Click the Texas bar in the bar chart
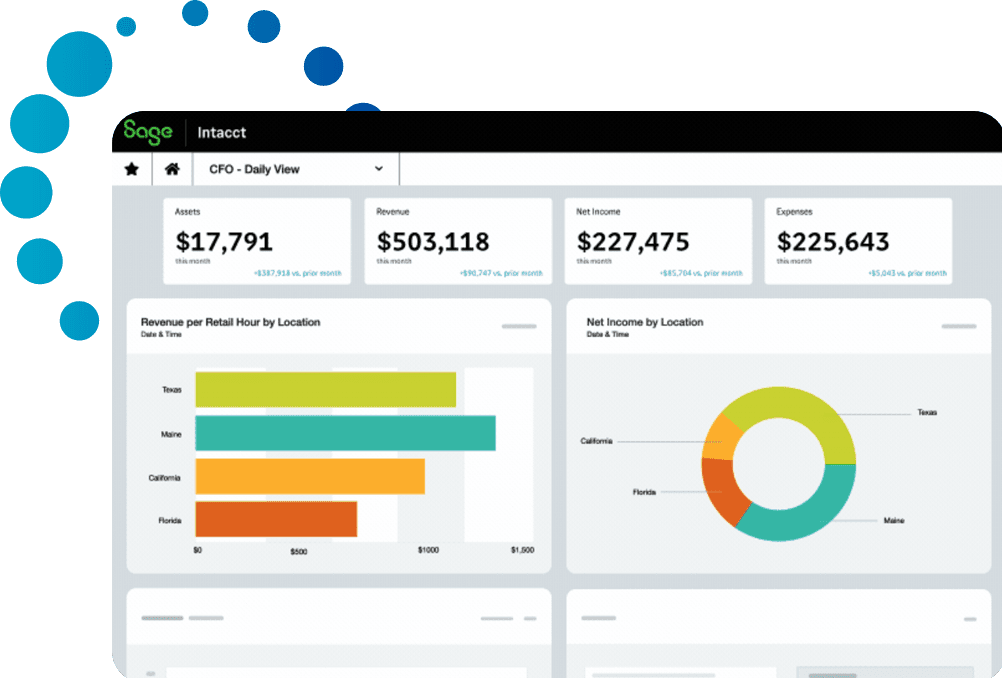 [325, 390]
